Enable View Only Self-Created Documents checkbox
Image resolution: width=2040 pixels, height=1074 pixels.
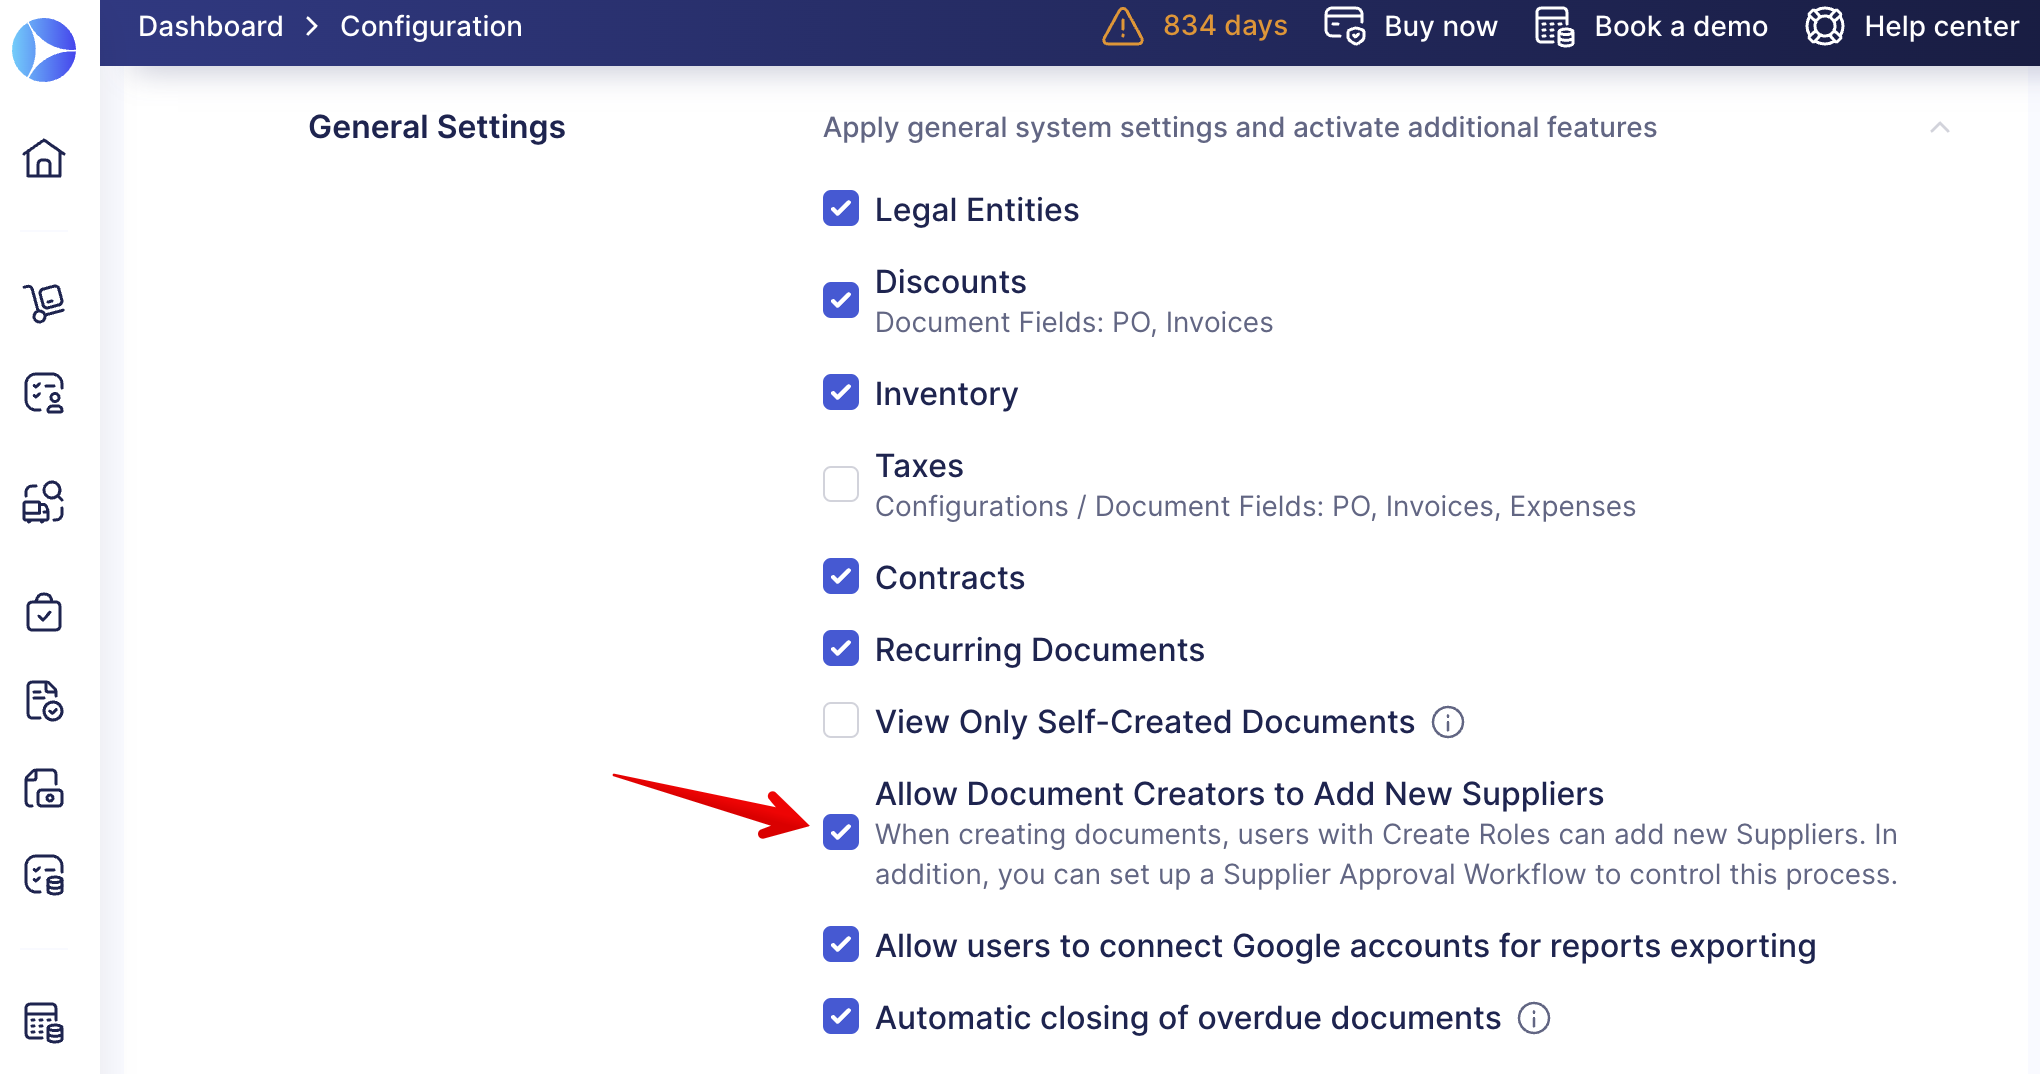(x=841, y=720)
